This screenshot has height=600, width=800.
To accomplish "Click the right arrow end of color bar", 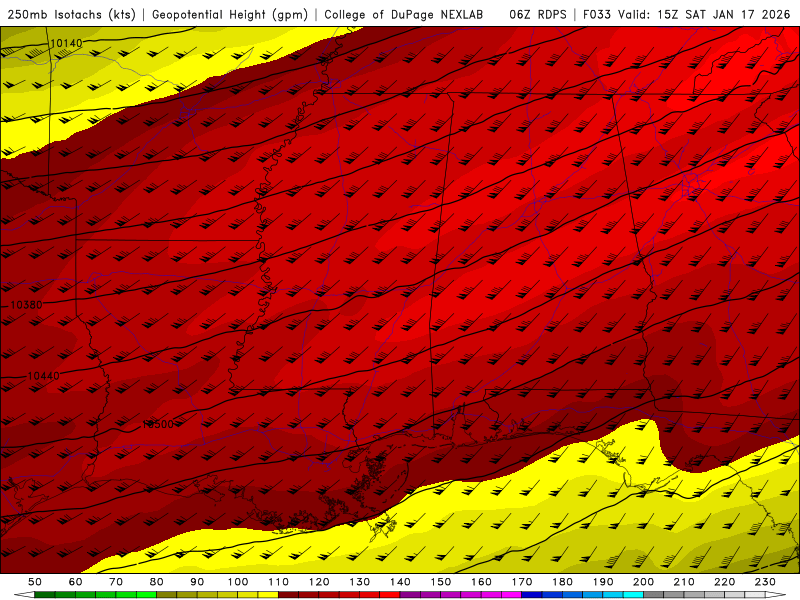I will 776,595.
